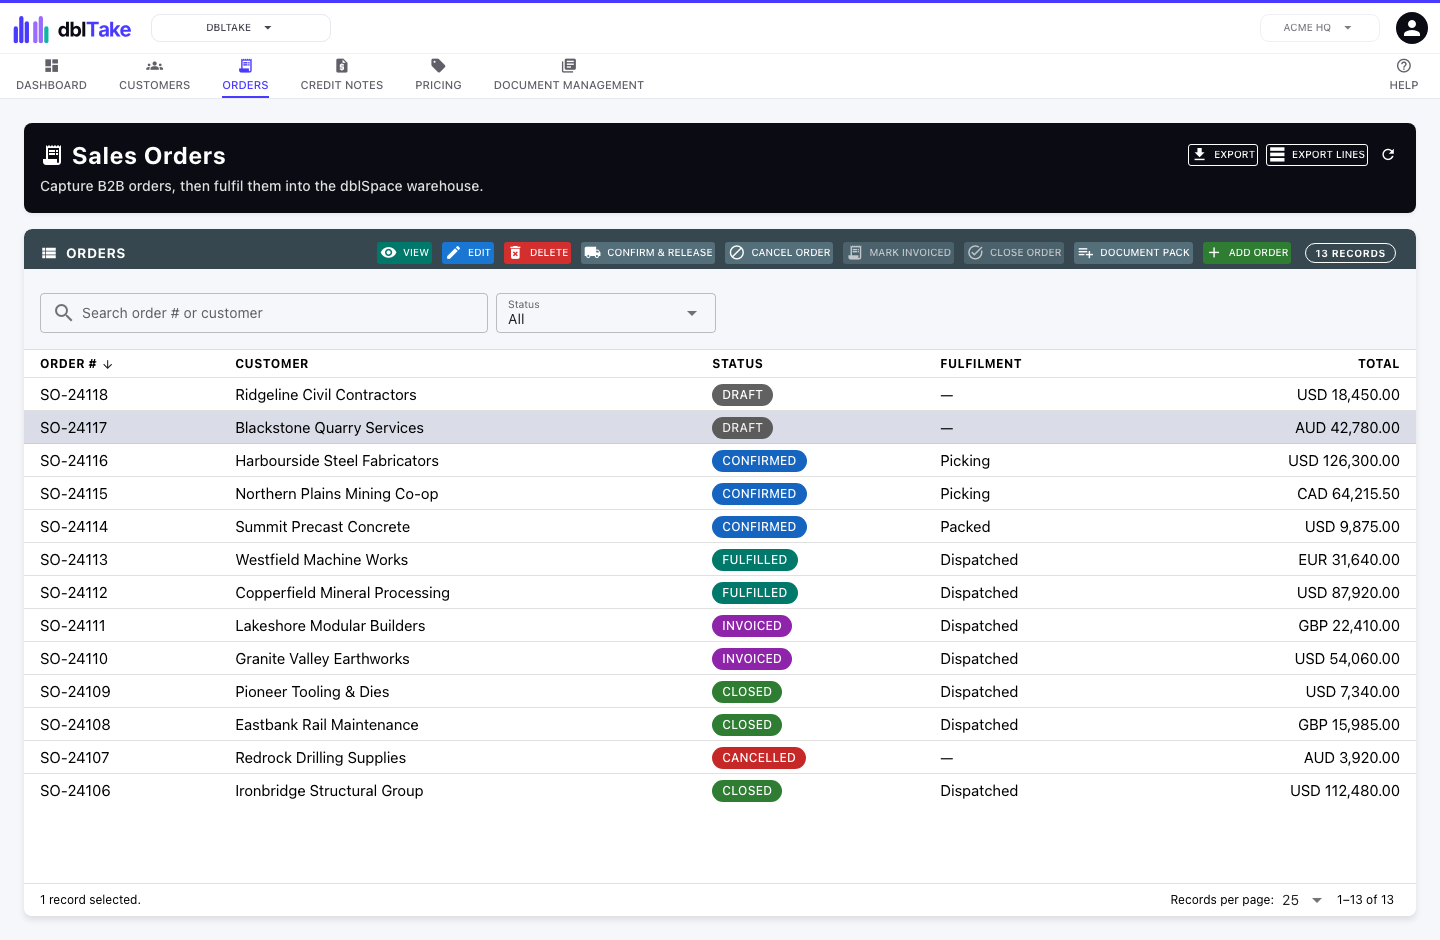Export orders with the Export button

pyautogui.click(x=1222, y=155)
